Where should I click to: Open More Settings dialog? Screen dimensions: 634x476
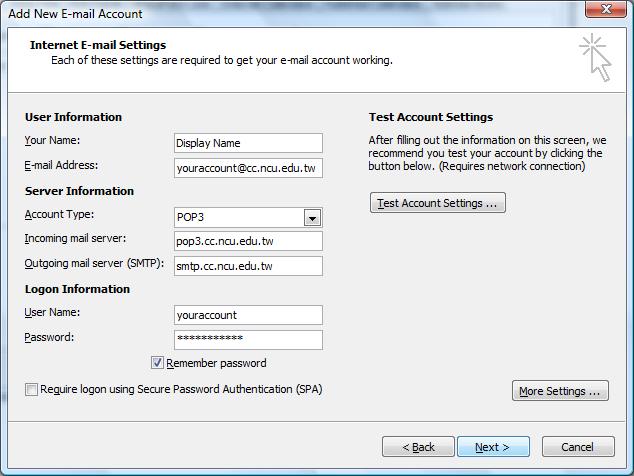560,391
